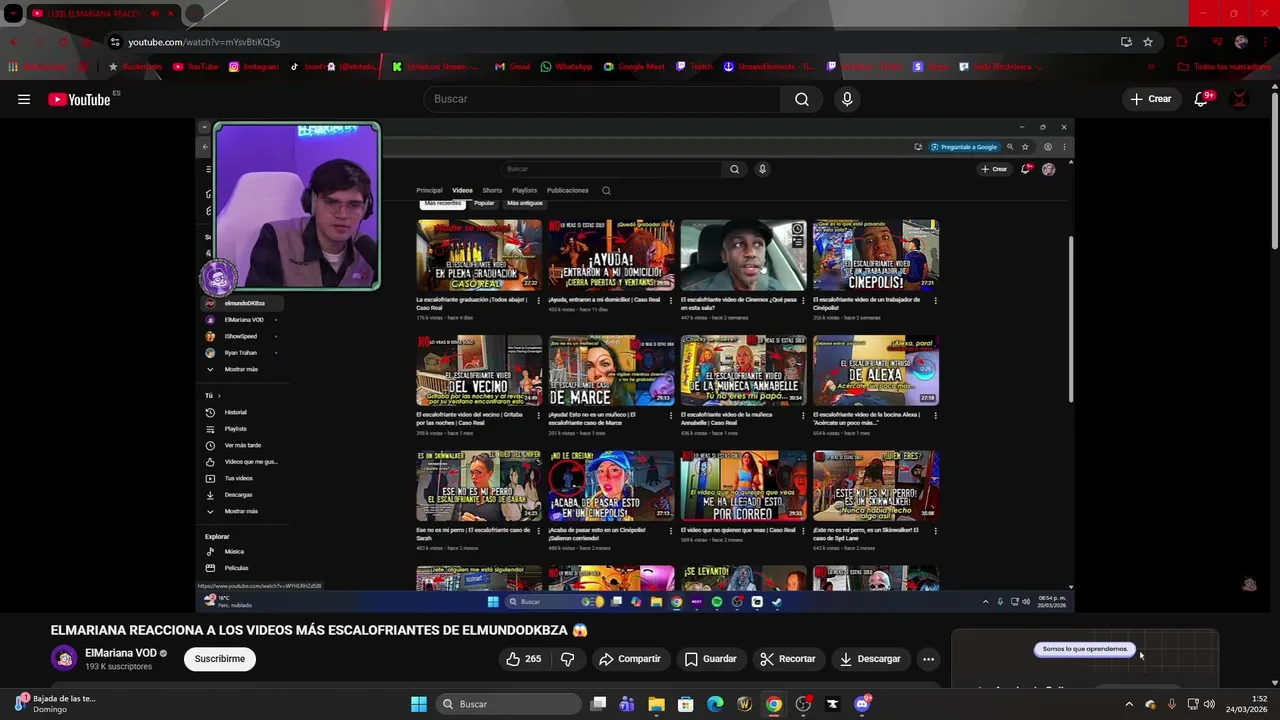Open Todos los marcadores folder

tap(1224, 67)
